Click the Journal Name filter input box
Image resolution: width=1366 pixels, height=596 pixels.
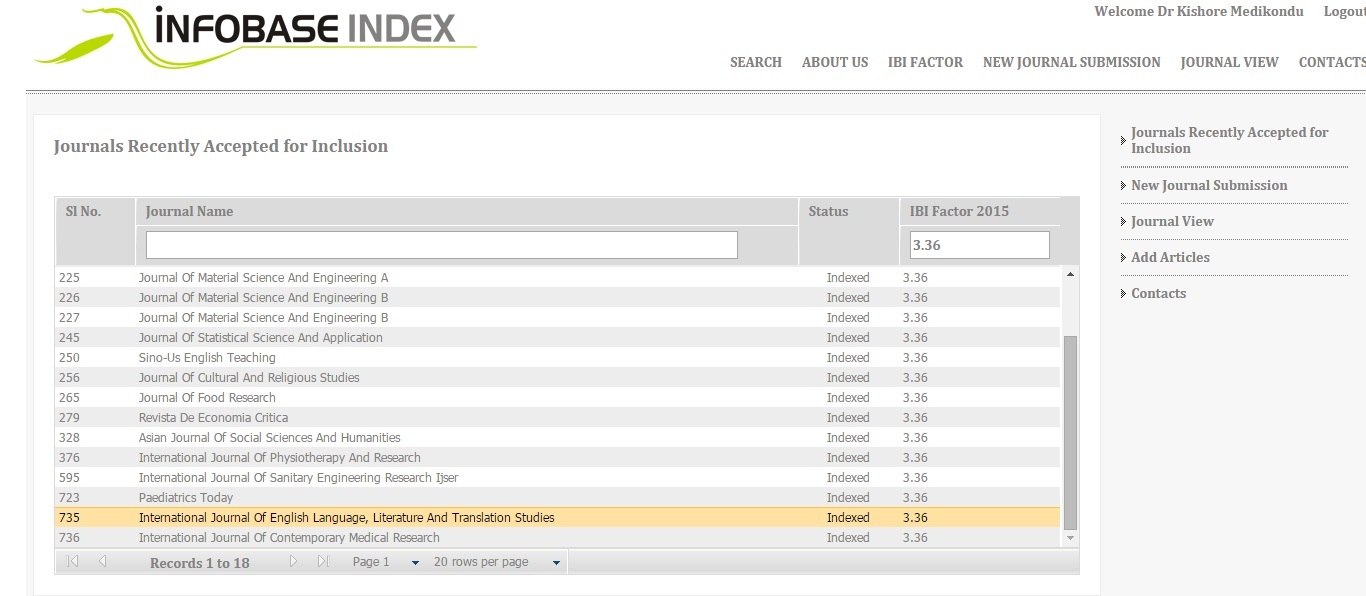(x=442, y=245)
